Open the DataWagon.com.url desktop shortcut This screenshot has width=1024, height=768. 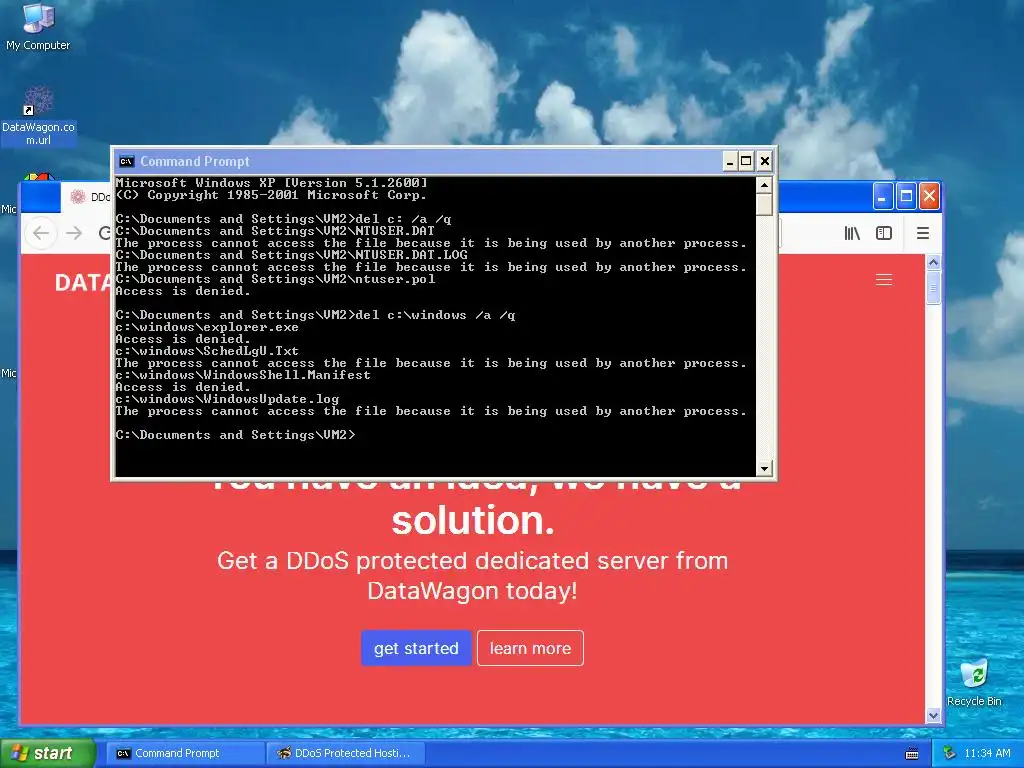coord(38,116)
